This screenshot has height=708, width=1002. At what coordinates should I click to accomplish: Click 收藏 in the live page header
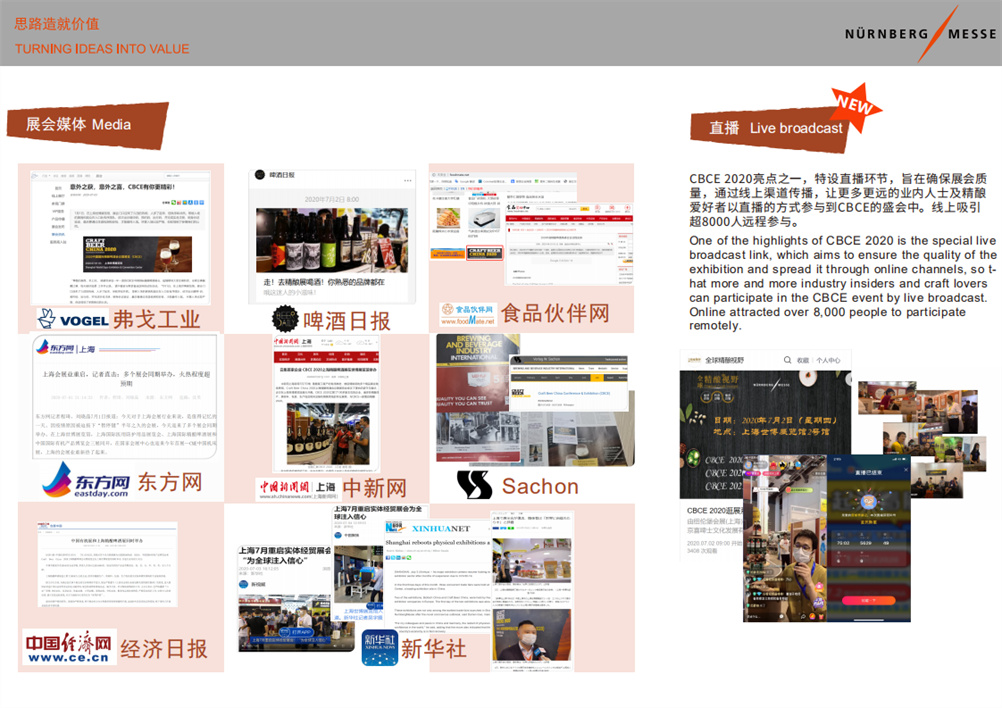pos(803,360)
